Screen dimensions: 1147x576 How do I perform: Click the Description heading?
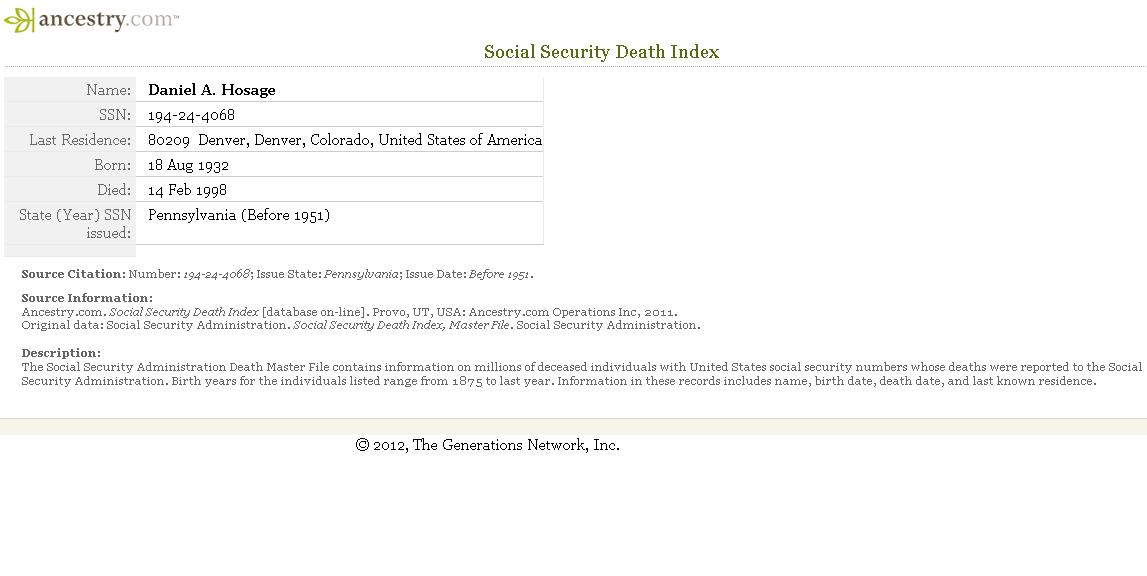[61, 353]
